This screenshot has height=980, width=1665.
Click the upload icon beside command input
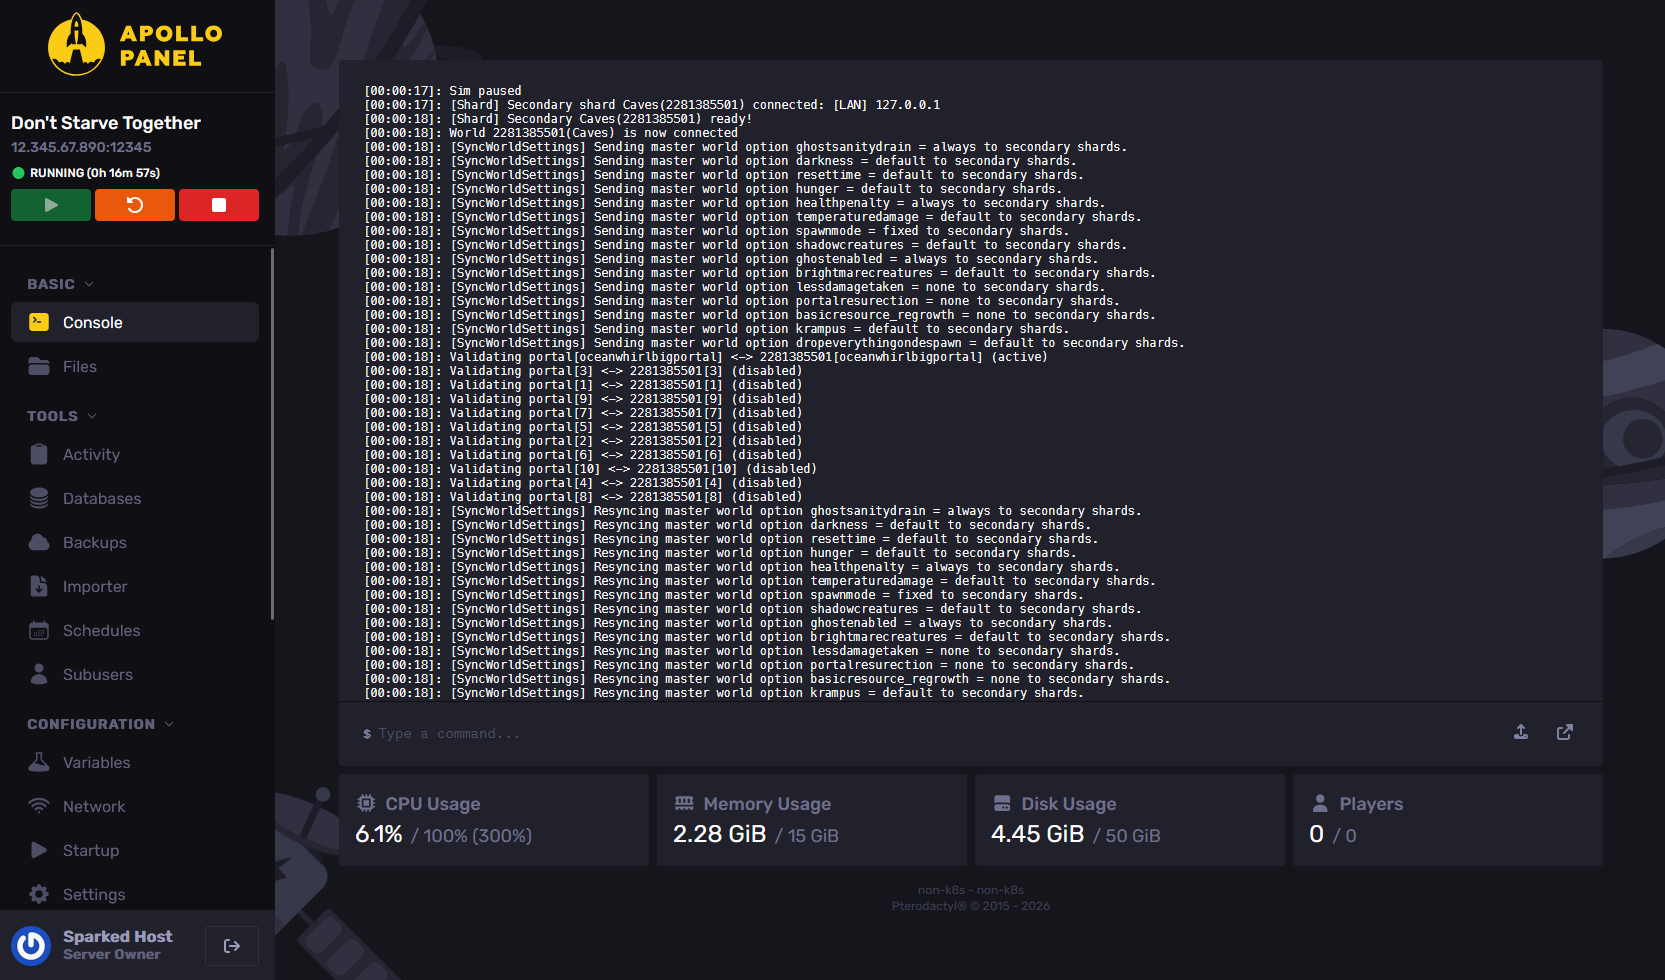pyautogui.click(x=1521, y=732)
